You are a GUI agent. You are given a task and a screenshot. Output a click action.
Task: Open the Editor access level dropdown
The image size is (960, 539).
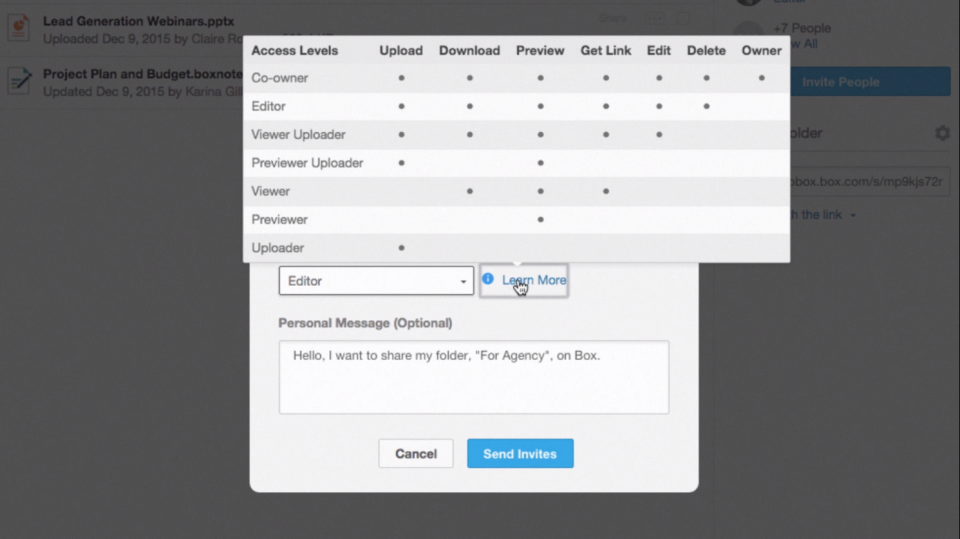pyautogui.click(x=376, y=281)
